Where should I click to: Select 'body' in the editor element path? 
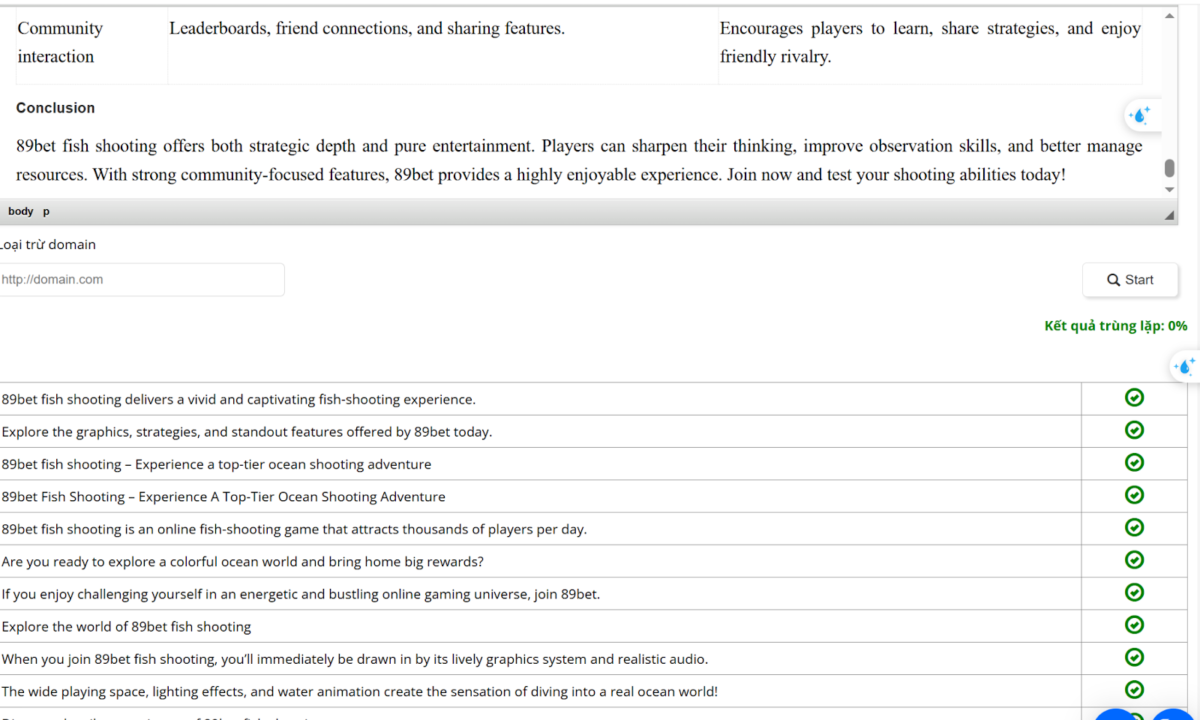[x=20, y=212]
